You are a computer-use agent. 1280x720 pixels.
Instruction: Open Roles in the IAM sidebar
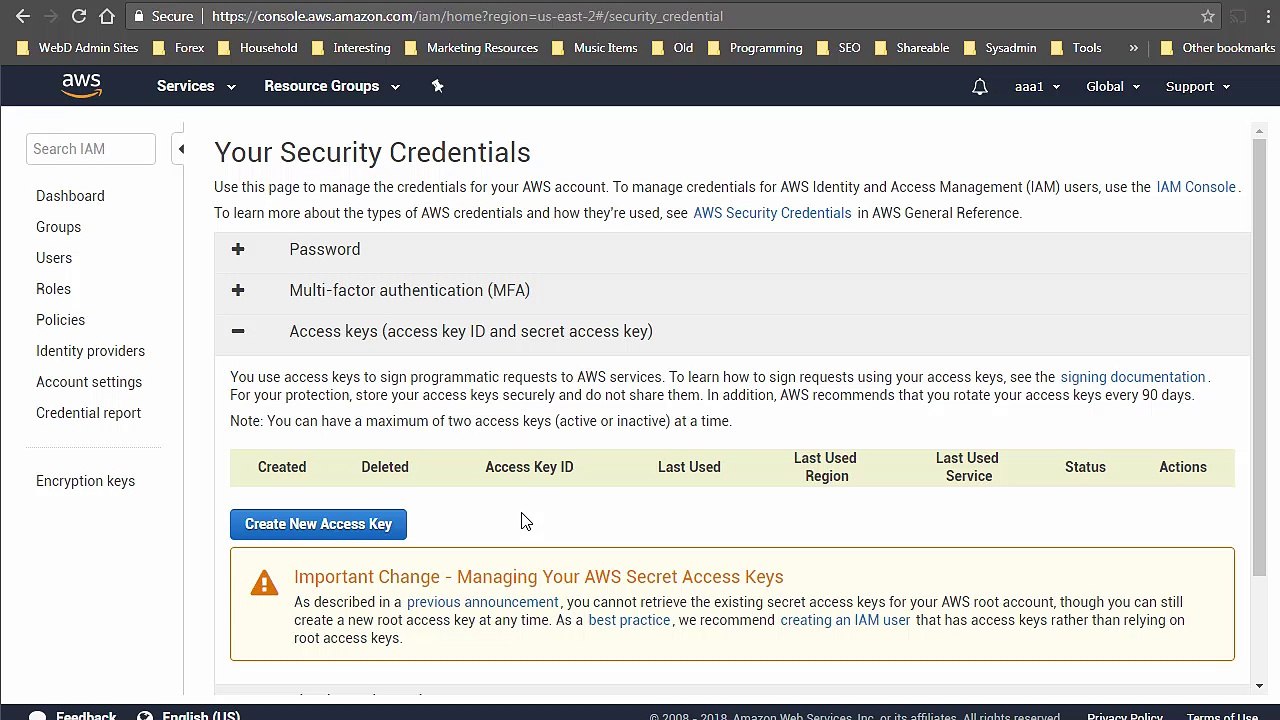(53, 289)
